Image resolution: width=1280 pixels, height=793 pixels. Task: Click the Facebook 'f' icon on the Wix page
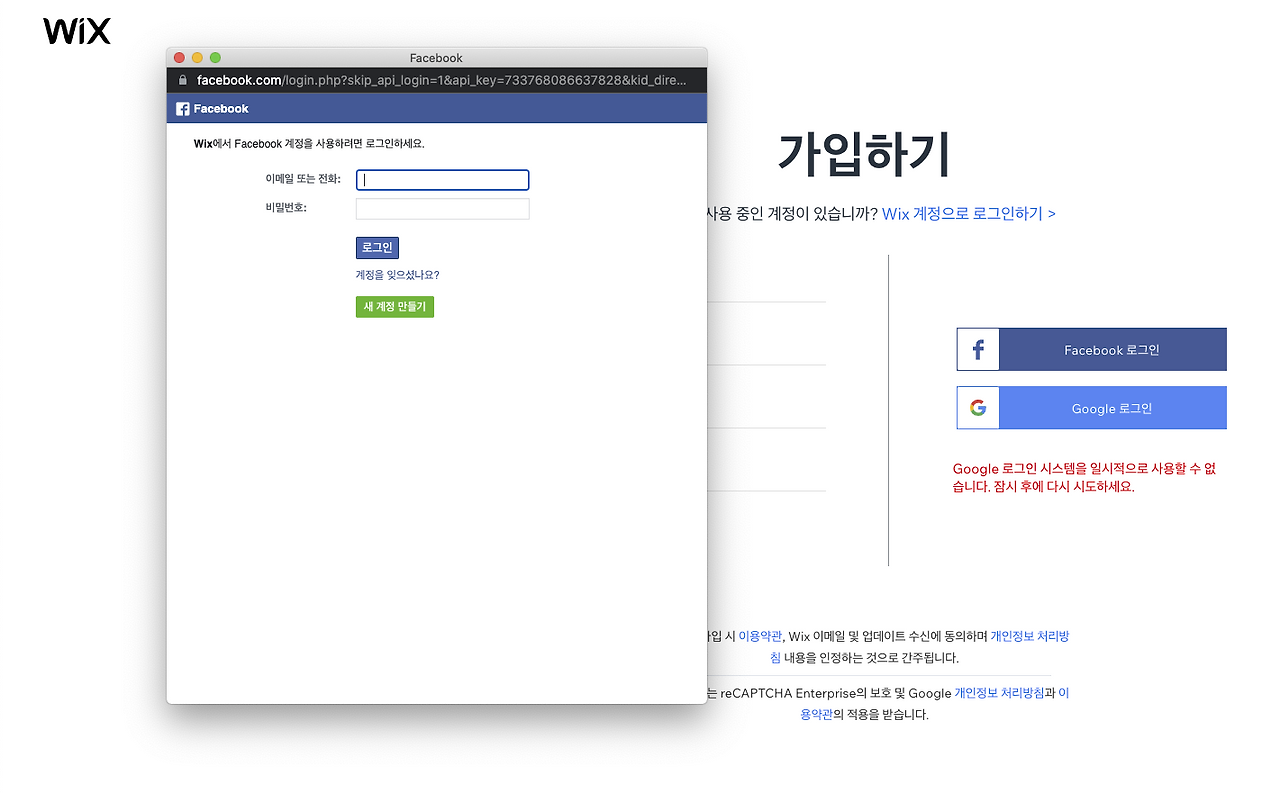(x=978, y=350)
